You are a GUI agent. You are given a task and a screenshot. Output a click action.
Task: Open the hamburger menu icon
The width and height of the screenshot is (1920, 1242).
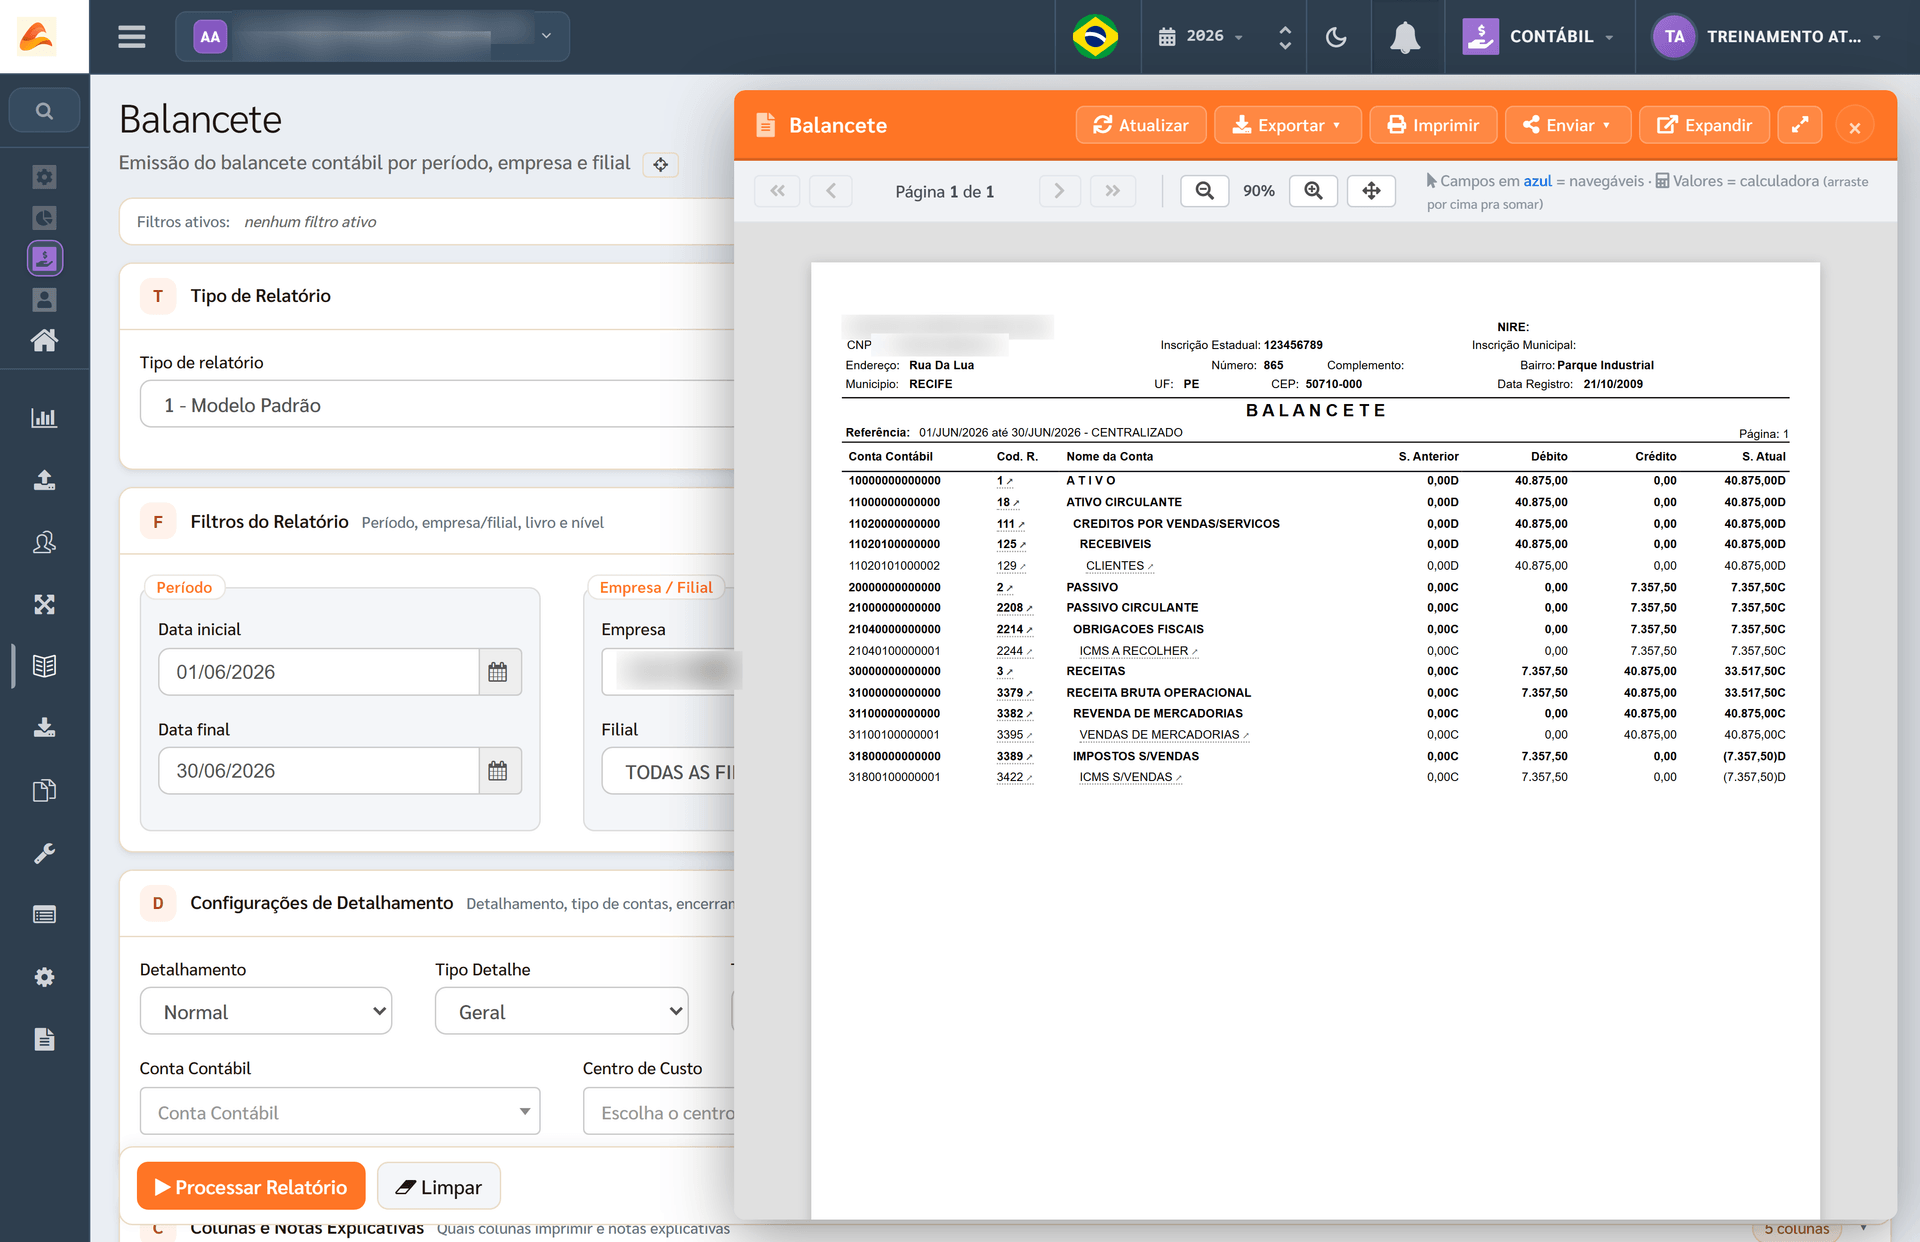tap(132, 37)
